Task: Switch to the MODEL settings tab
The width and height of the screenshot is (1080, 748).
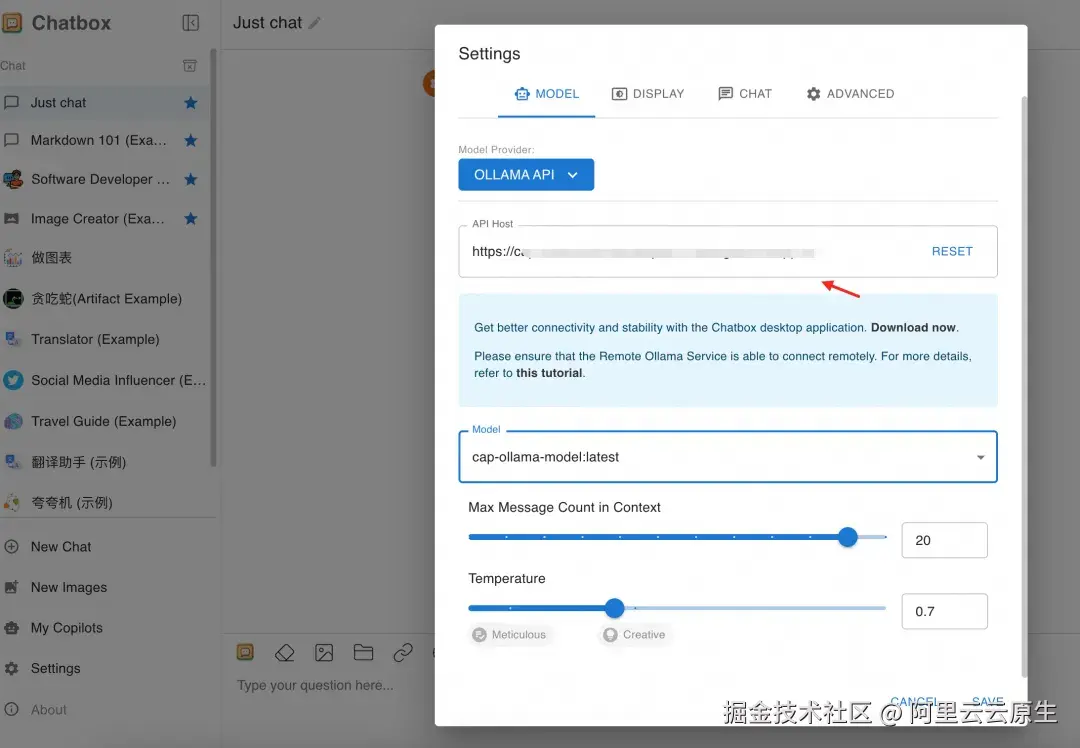Action: [x=547, y=94]
